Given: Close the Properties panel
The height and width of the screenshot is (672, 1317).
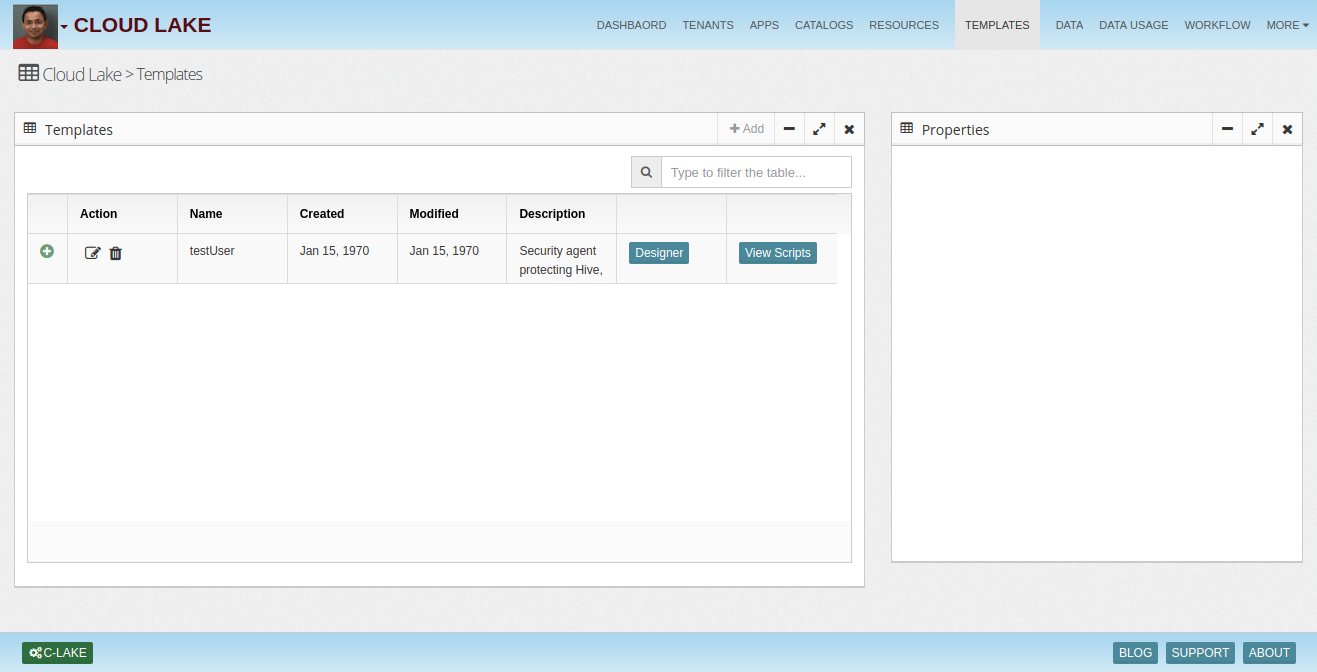Looking at the screenshot, I should (x=1287, y=129).
